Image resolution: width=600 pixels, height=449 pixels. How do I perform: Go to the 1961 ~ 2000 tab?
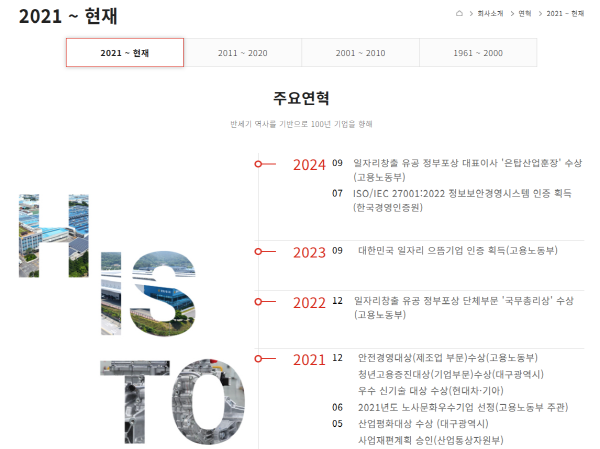(477, 53)
